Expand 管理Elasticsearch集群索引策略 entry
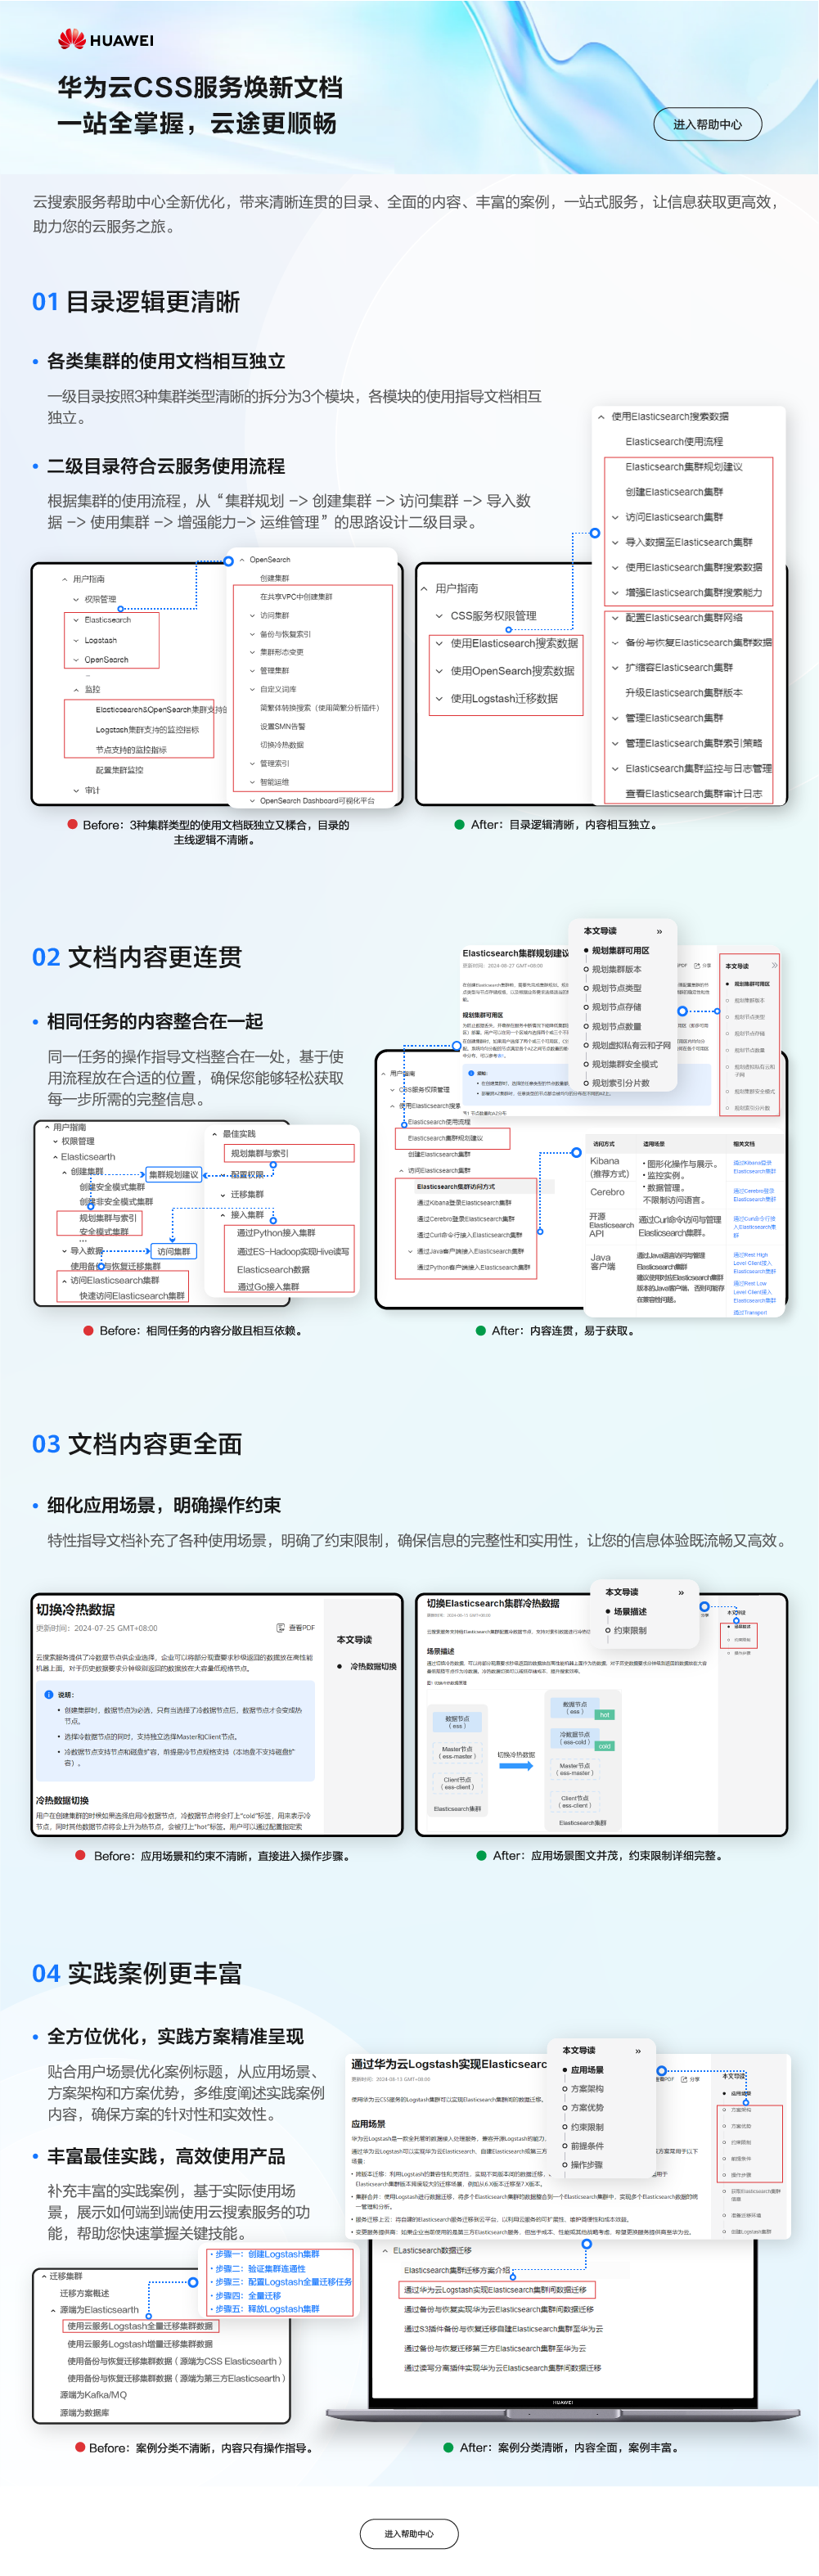This screenshot has height=2576, width=819. point(615,743)
